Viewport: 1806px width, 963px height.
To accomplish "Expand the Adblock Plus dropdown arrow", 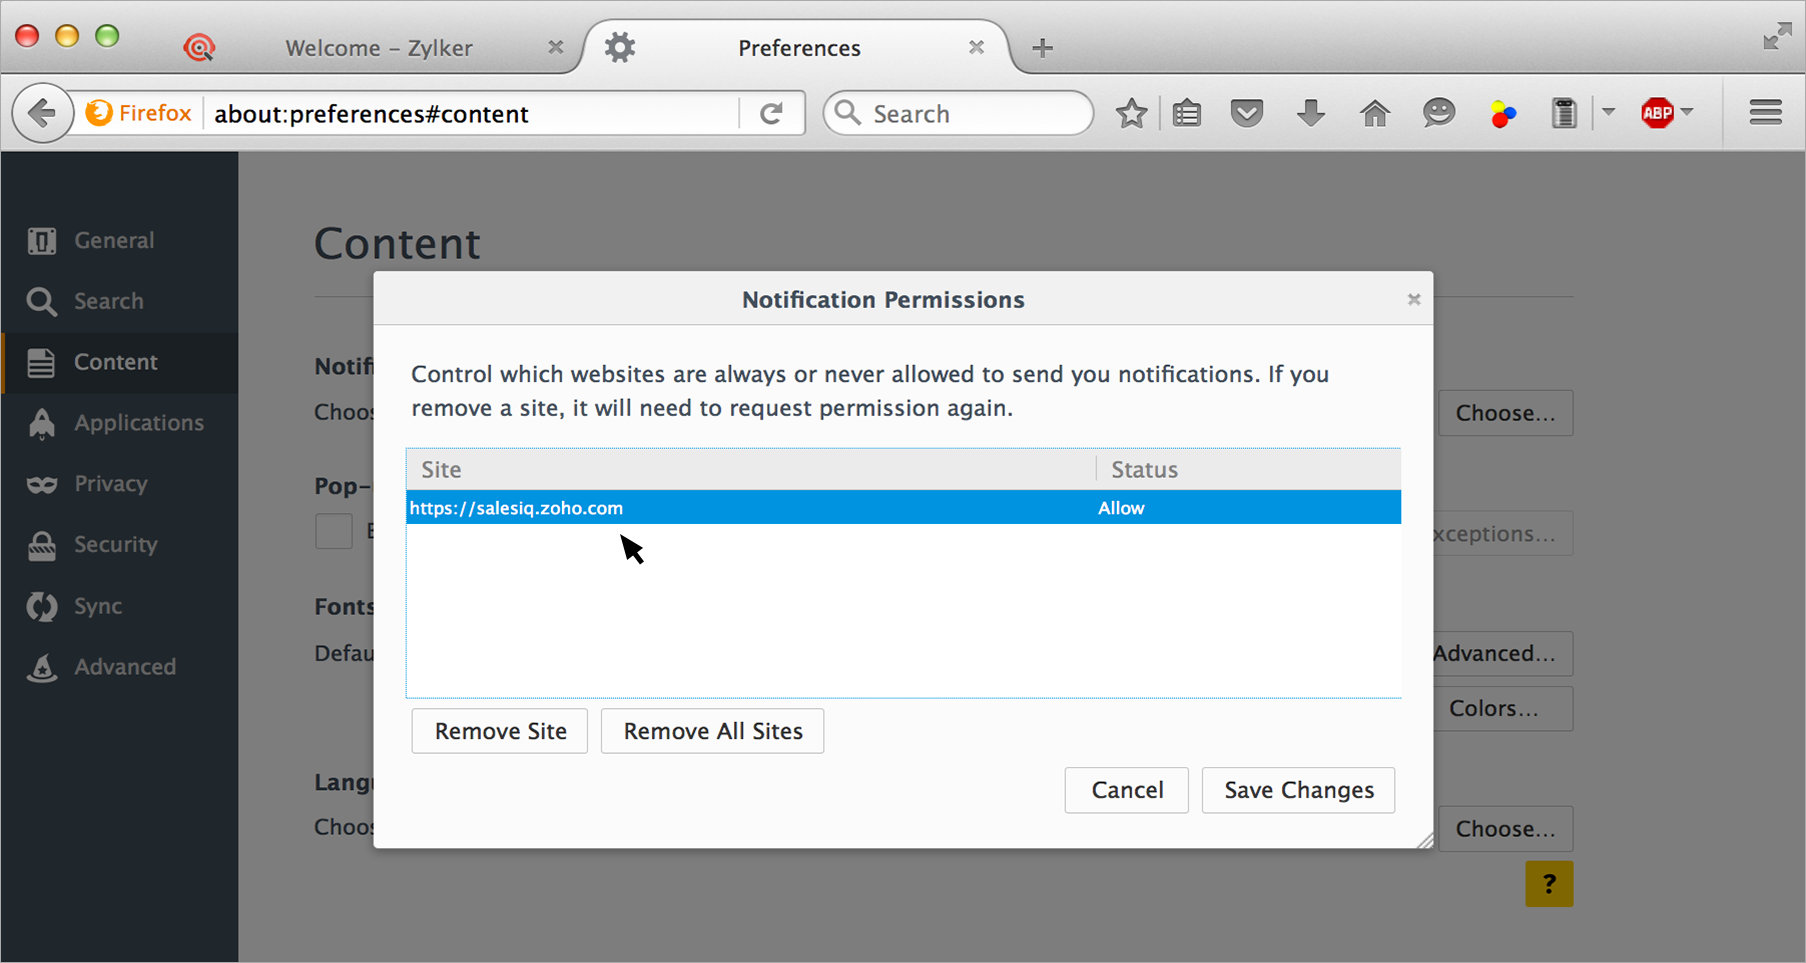I will [1687, 112].
